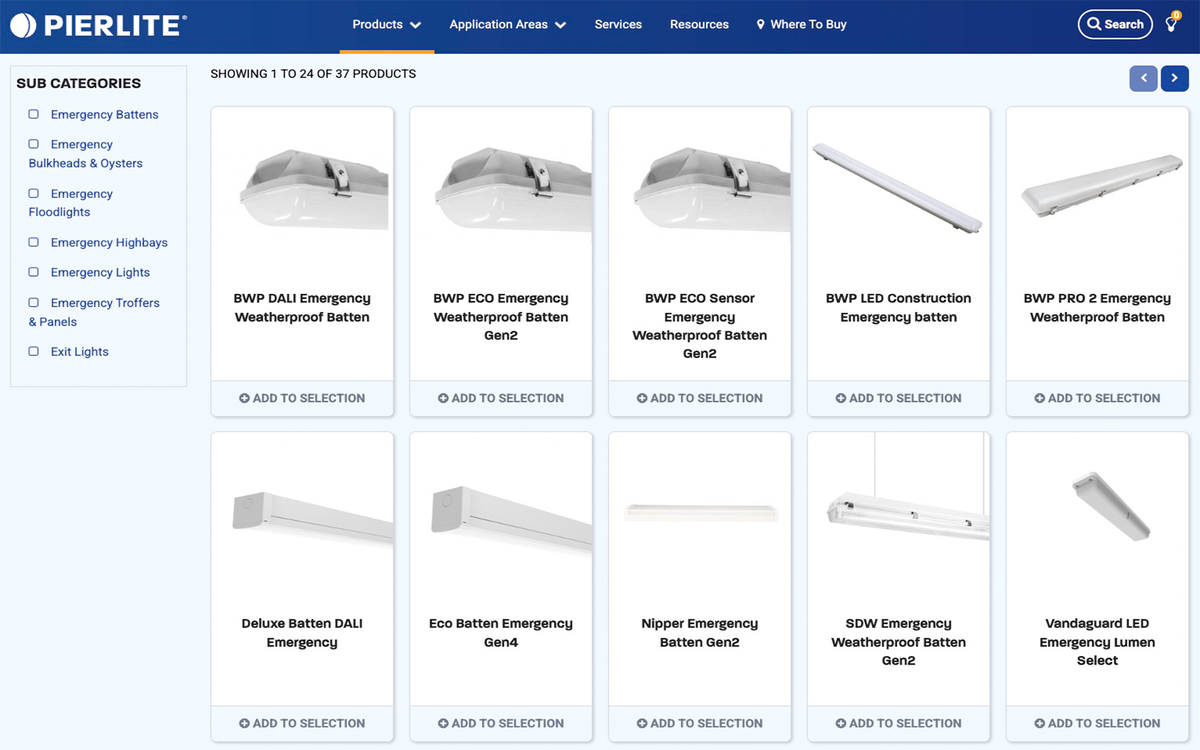Image resolution: width=1200 pixels, height=750 pixels.
Task: Click the location pin icon beside Where To Buy
Action: point(762,24)
